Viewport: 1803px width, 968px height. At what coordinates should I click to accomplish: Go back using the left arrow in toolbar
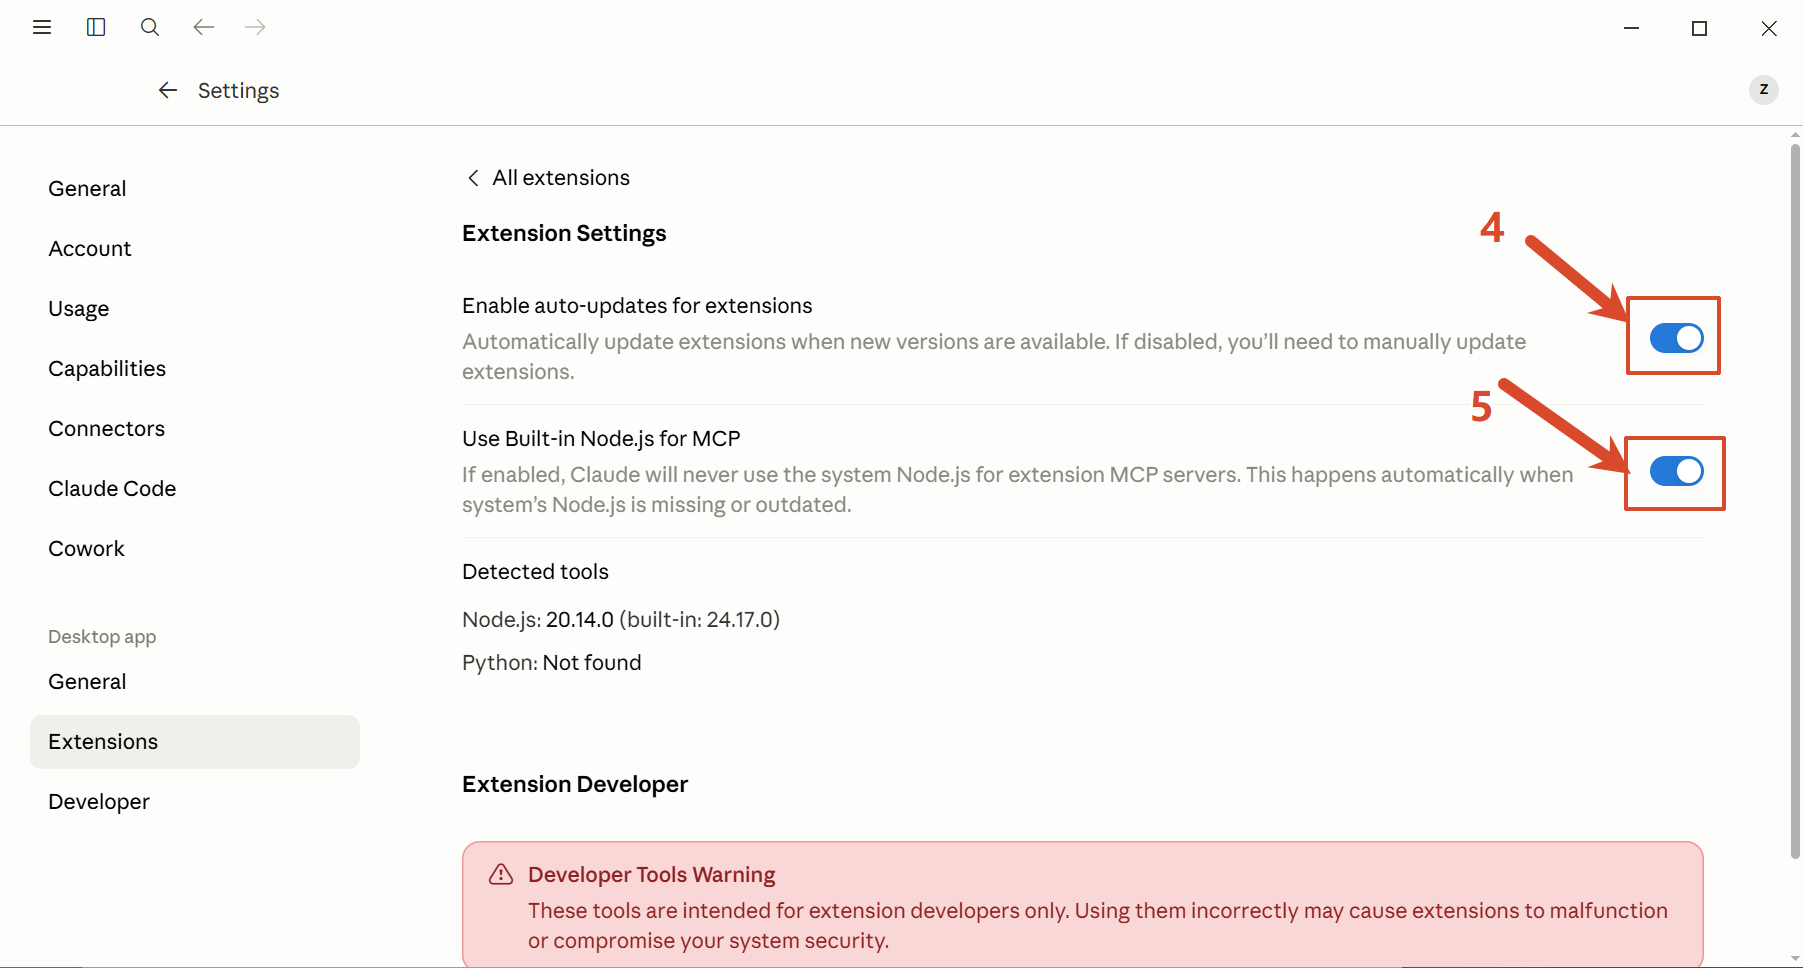pyautogui.click(x=204, y=27)
